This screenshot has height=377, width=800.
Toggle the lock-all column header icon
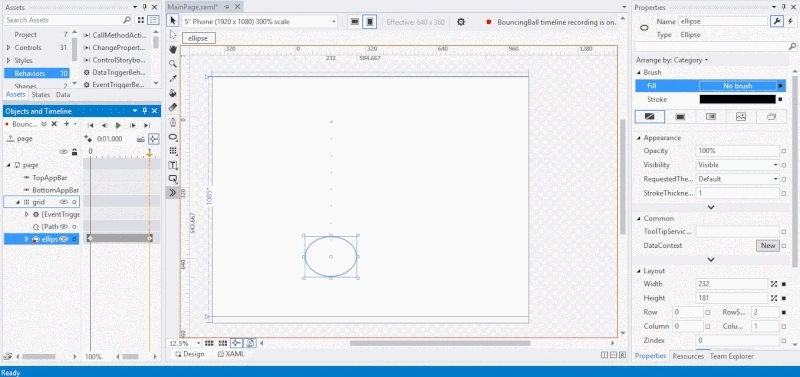74,152
